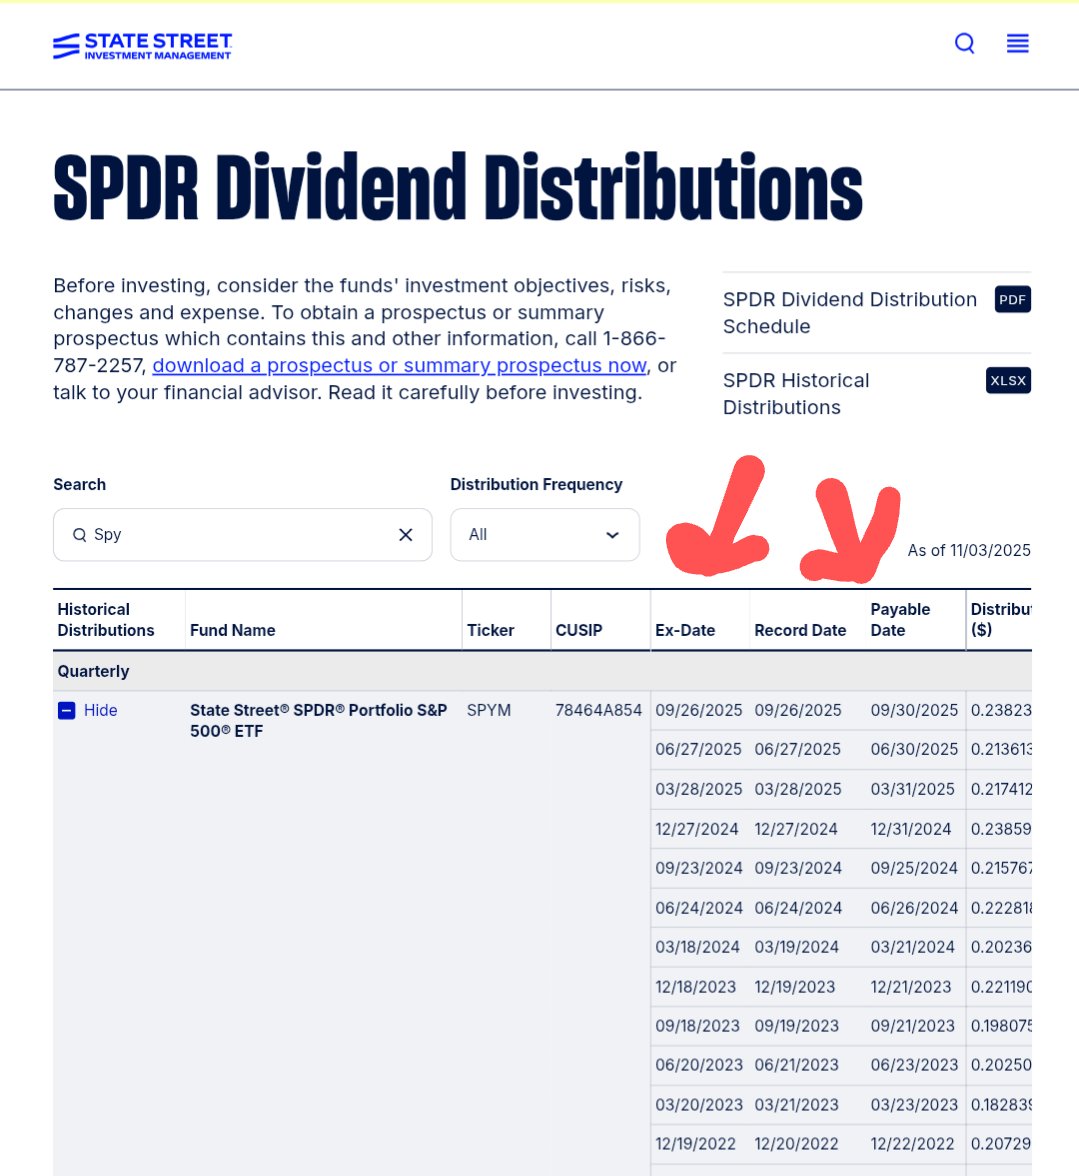This screenshot has height=1176, width=1079.
Task: Open the Distribution Frequency dropdown
Action: click(545, 535)
